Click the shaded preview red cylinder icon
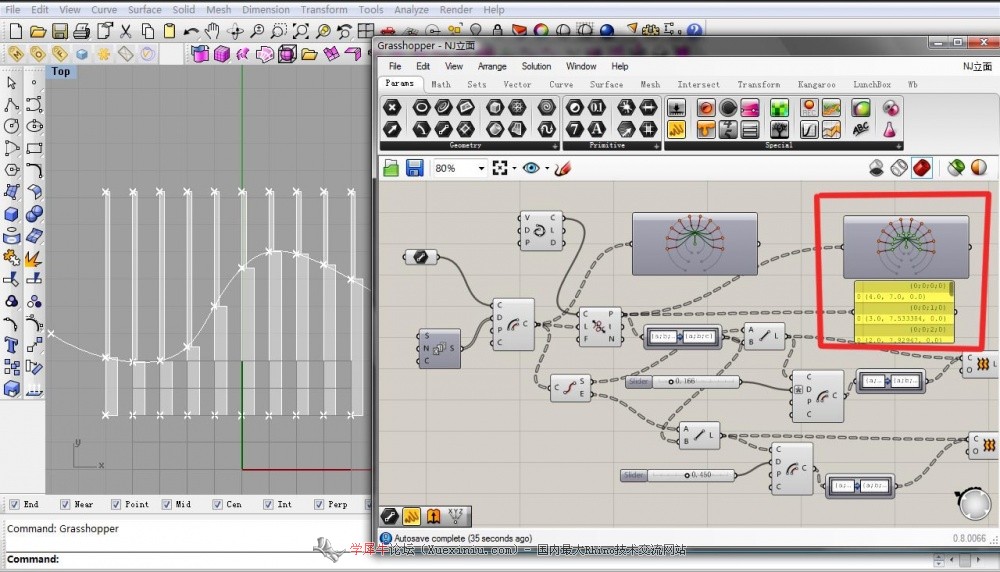Screen dimensions: 1000x572 click(x=922, y=168)
